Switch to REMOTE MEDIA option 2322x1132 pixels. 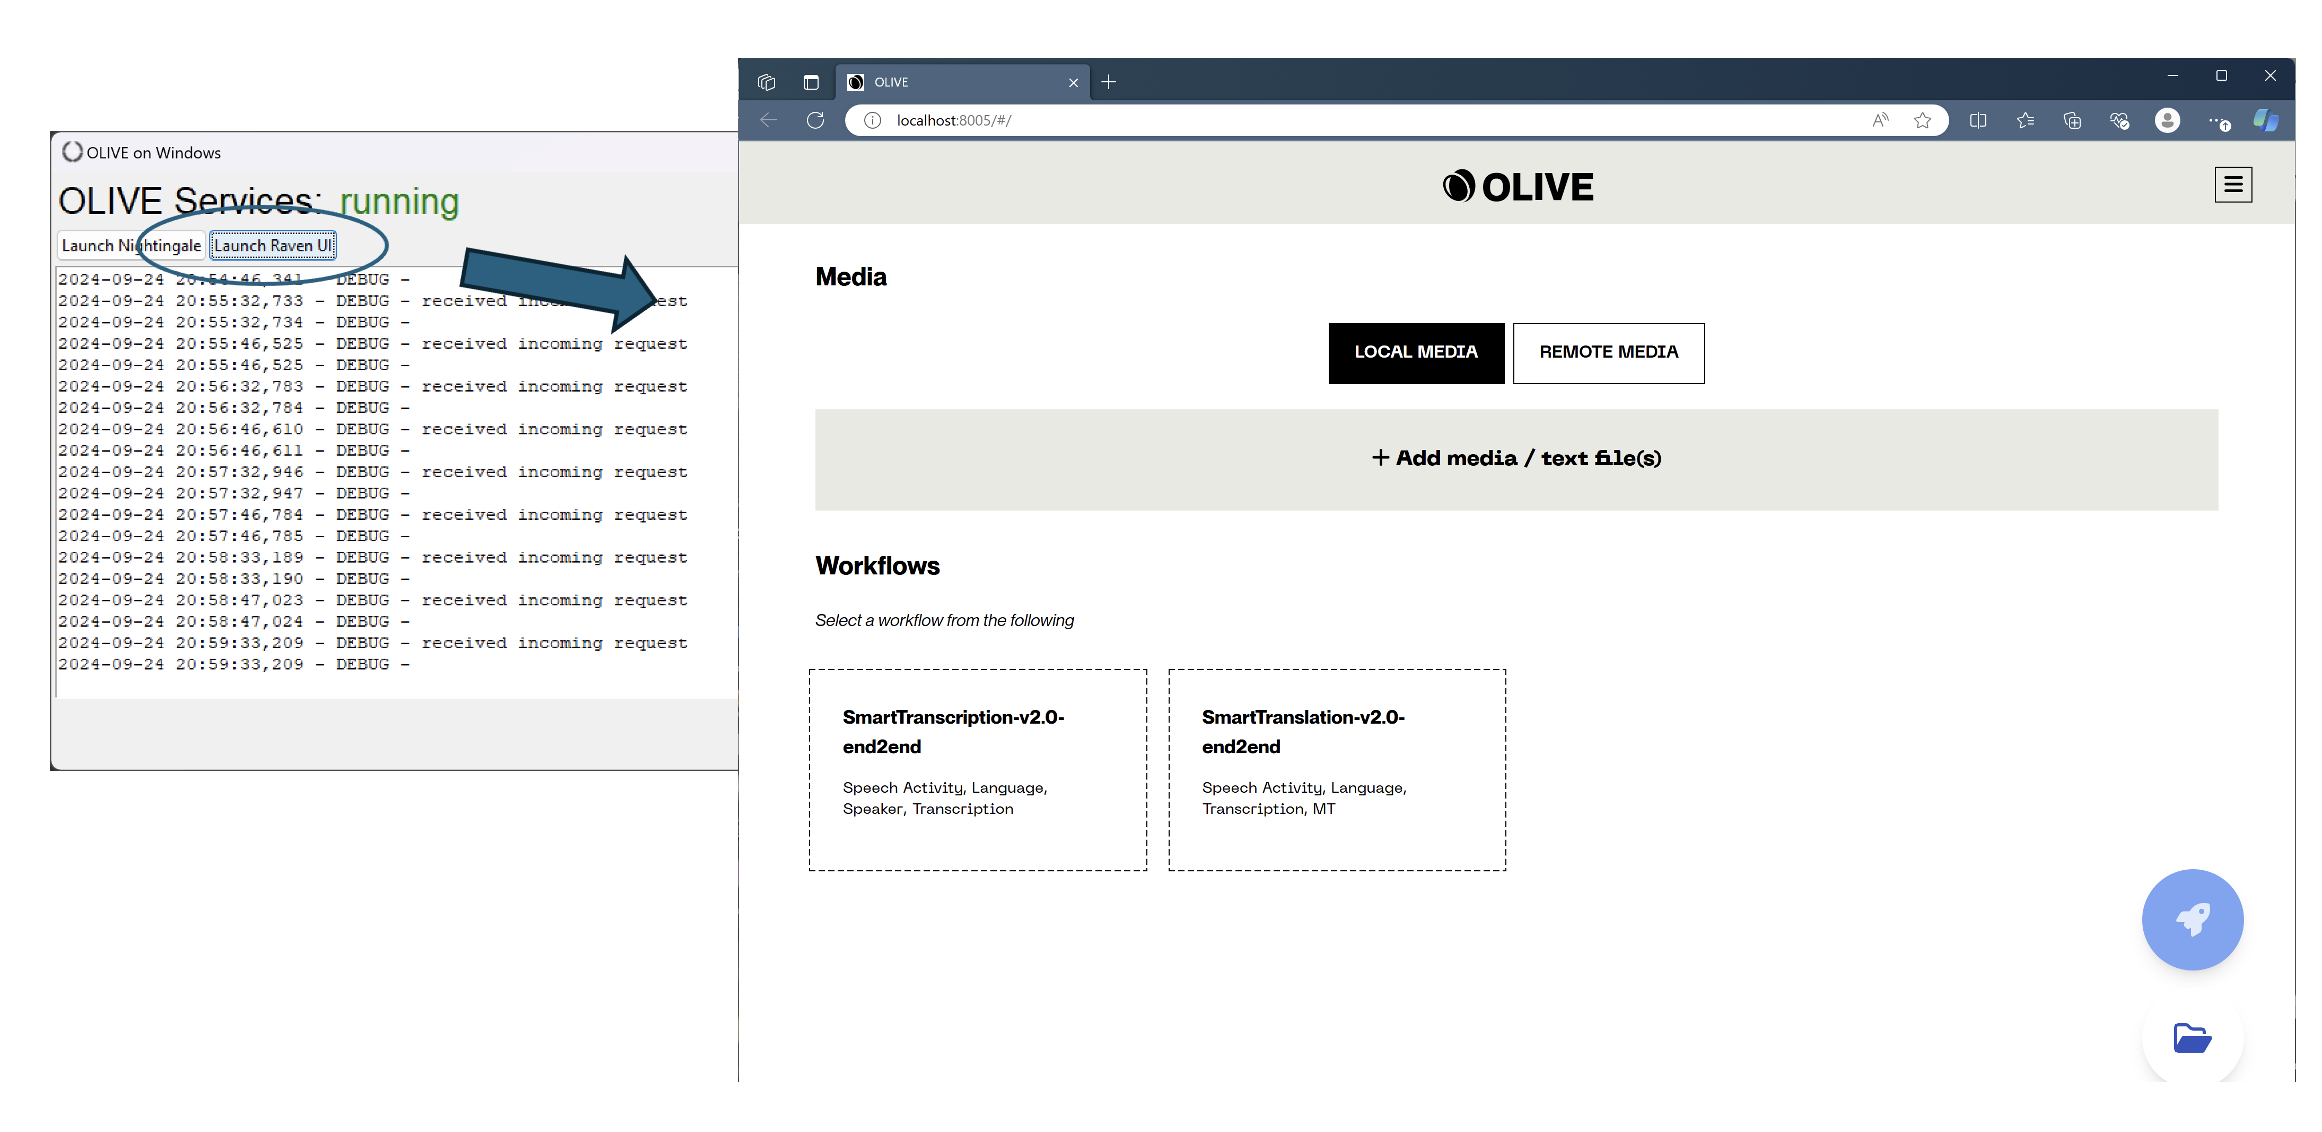click(x=1607, y=353)
